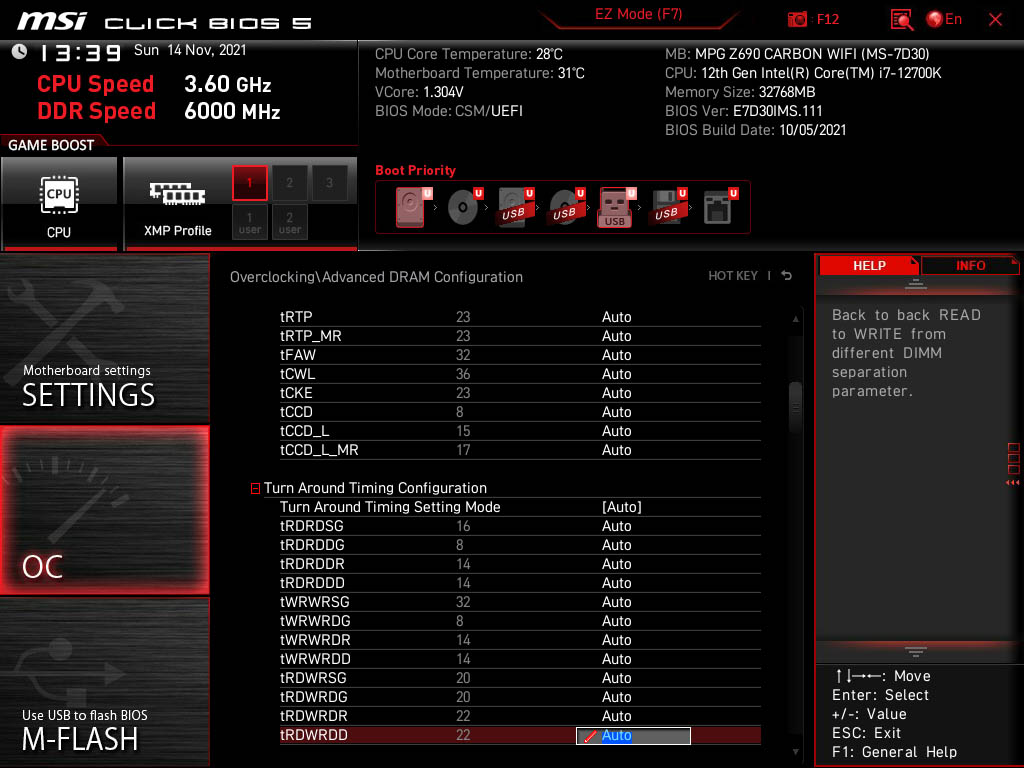
Task: Select the network boot device icon
Action: click(716, 208)
